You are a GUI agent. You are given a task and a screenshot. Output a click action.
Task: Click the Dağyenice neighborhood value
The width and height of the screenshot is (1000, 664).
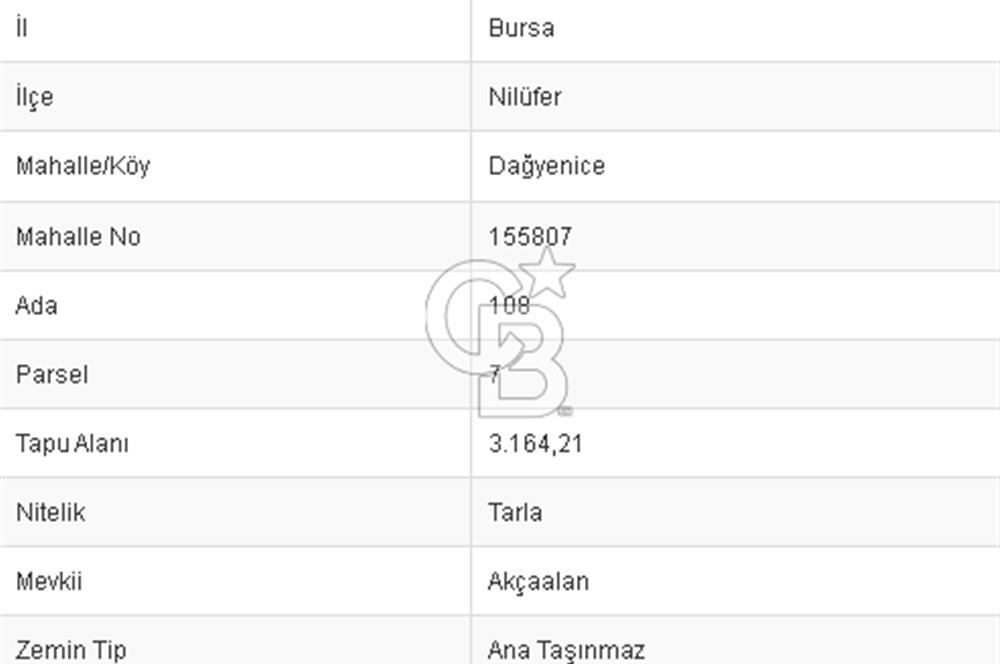(546, 166)
